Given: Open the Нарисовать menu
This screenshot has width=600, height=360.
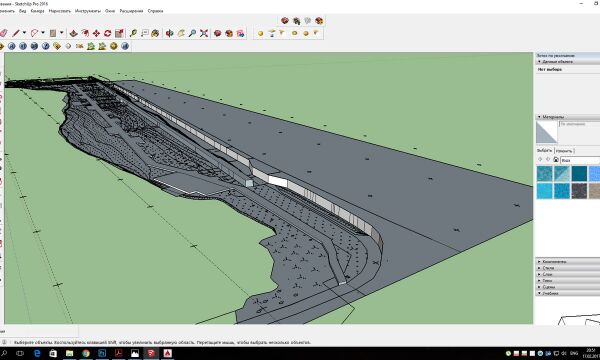Looking at the screenshot, I should tap(60, 11).
